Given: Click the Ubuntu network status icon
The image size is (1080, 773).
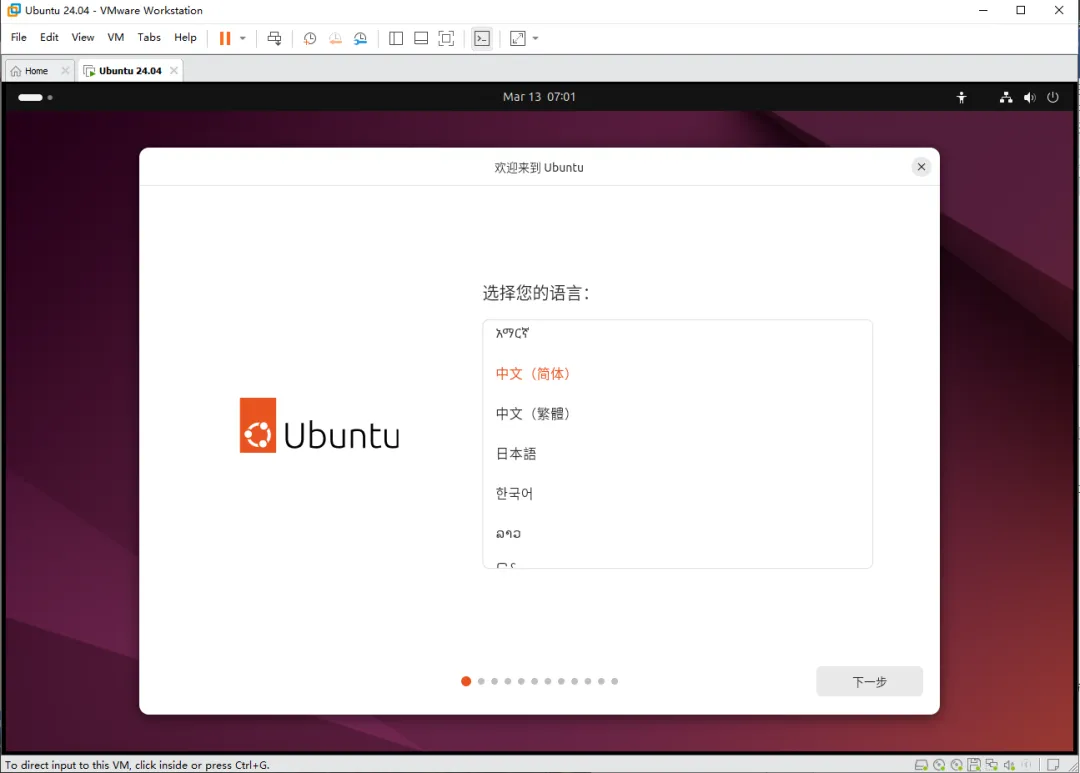Looking at the screenshot, I should [1006, 98].
